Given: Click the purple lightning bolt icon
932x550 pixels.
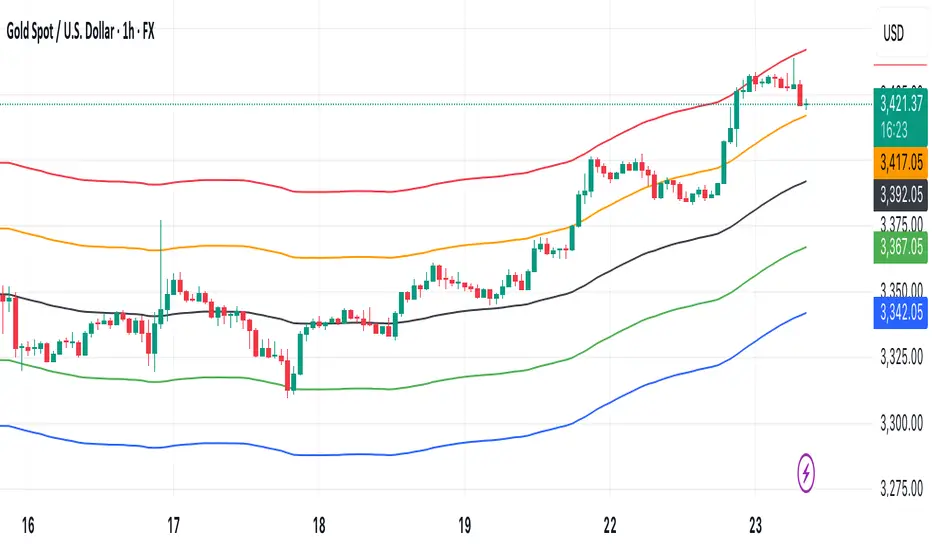Looking at the screenshot, I should (x=806, y=473).
